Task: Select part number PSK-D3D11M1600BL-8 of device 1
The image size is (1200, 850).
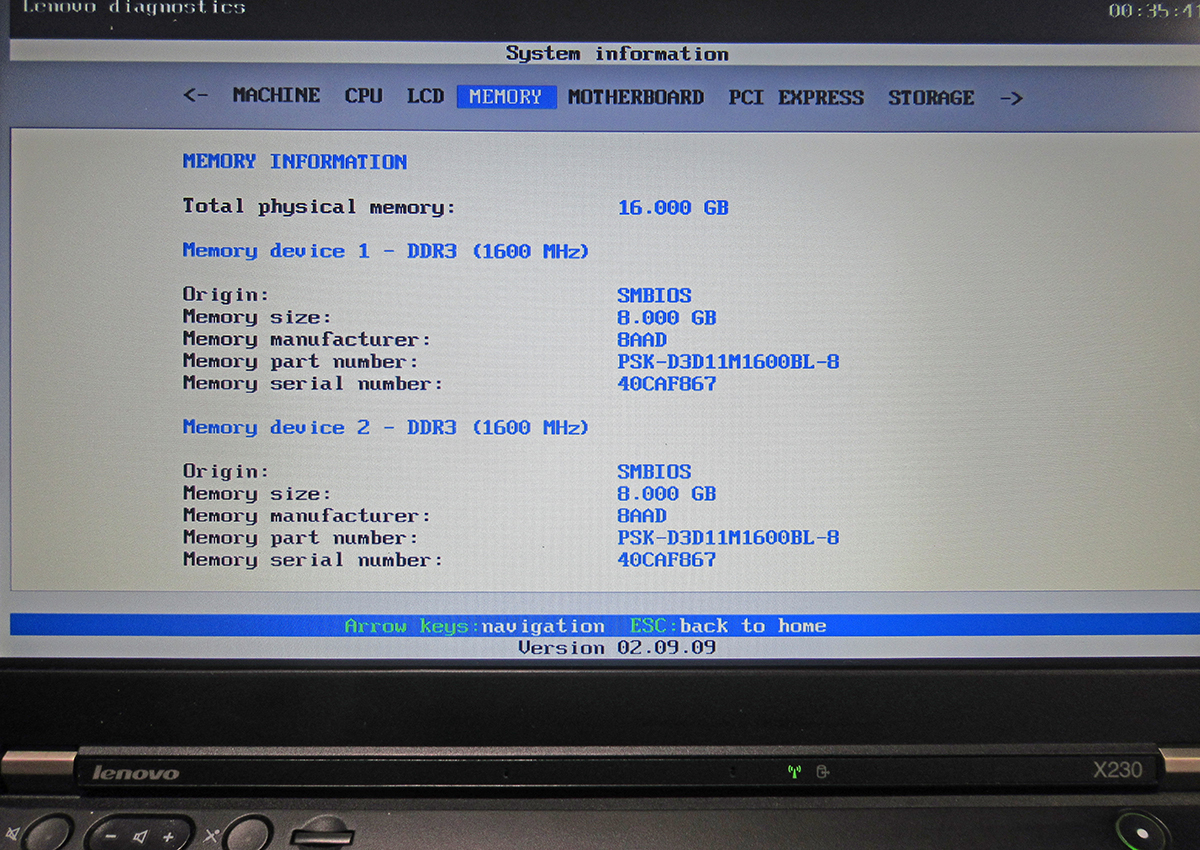Action: coord(729,361)
